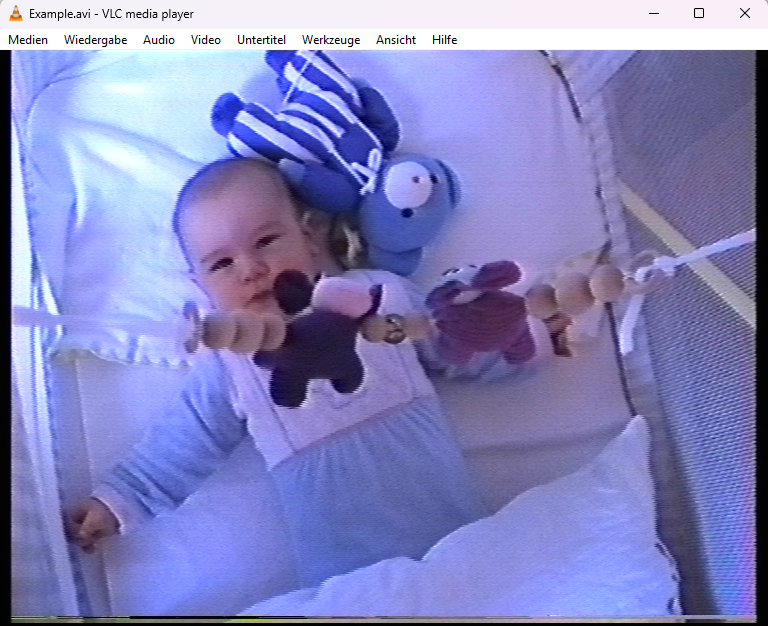Open the Werkzeuge menu

point(331,40)
